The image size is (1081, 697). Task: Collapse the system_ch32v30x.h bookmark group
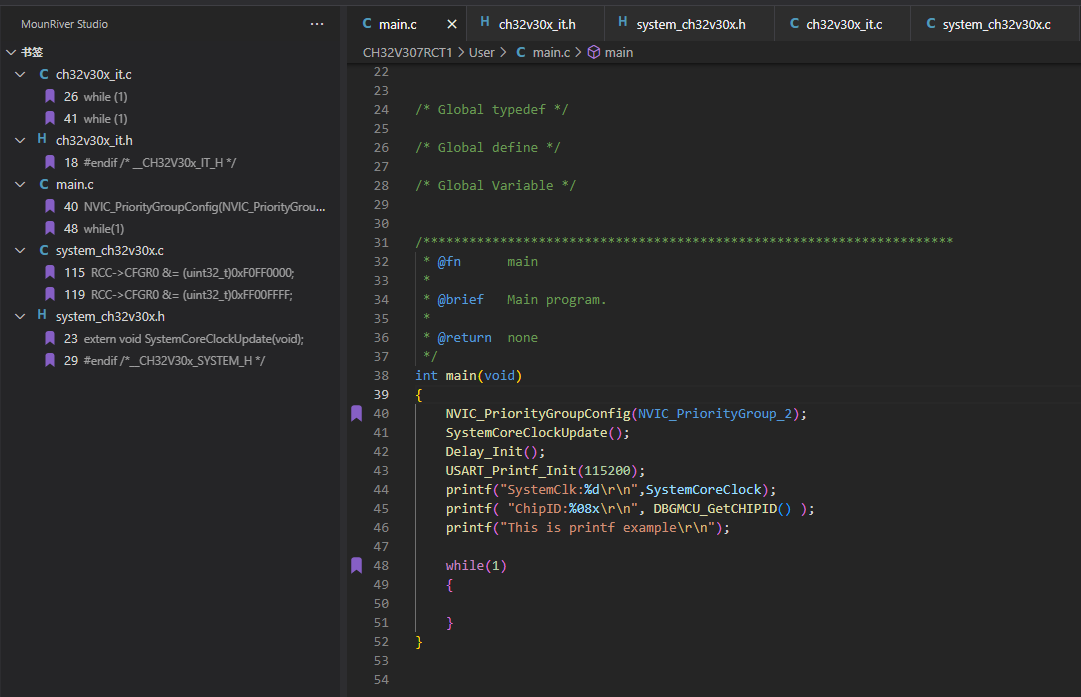tap(21, 316)
